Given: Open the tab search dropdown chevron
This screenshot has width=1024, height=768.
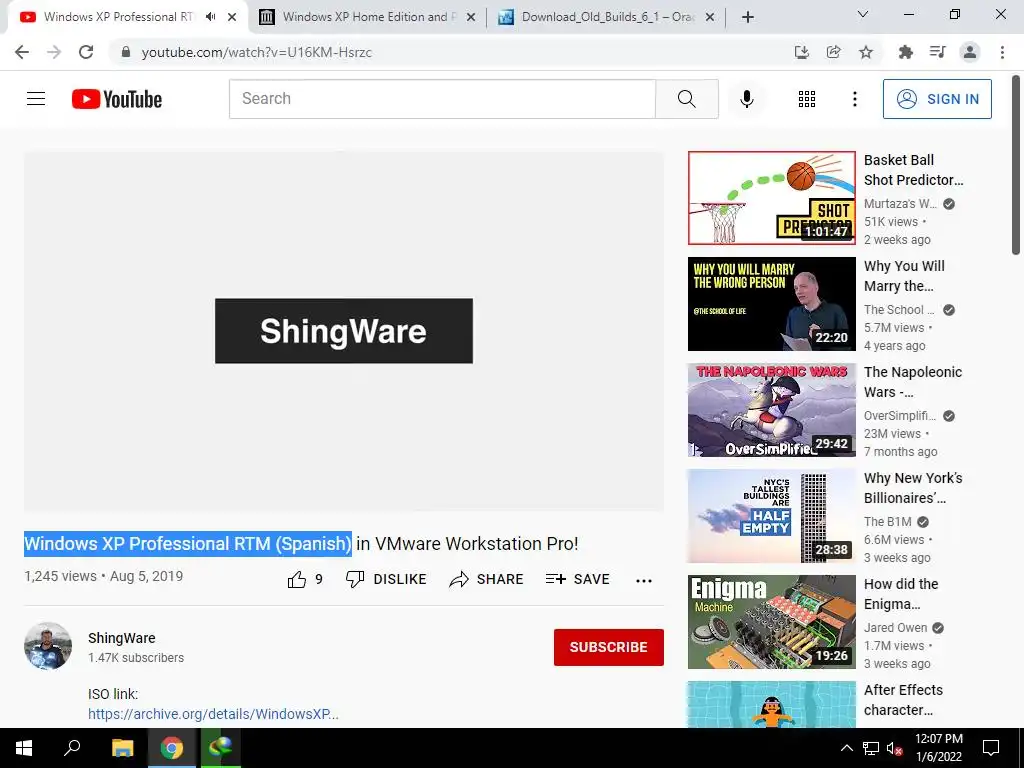Looking at the screenshot, I should click(x=863, y=14).
